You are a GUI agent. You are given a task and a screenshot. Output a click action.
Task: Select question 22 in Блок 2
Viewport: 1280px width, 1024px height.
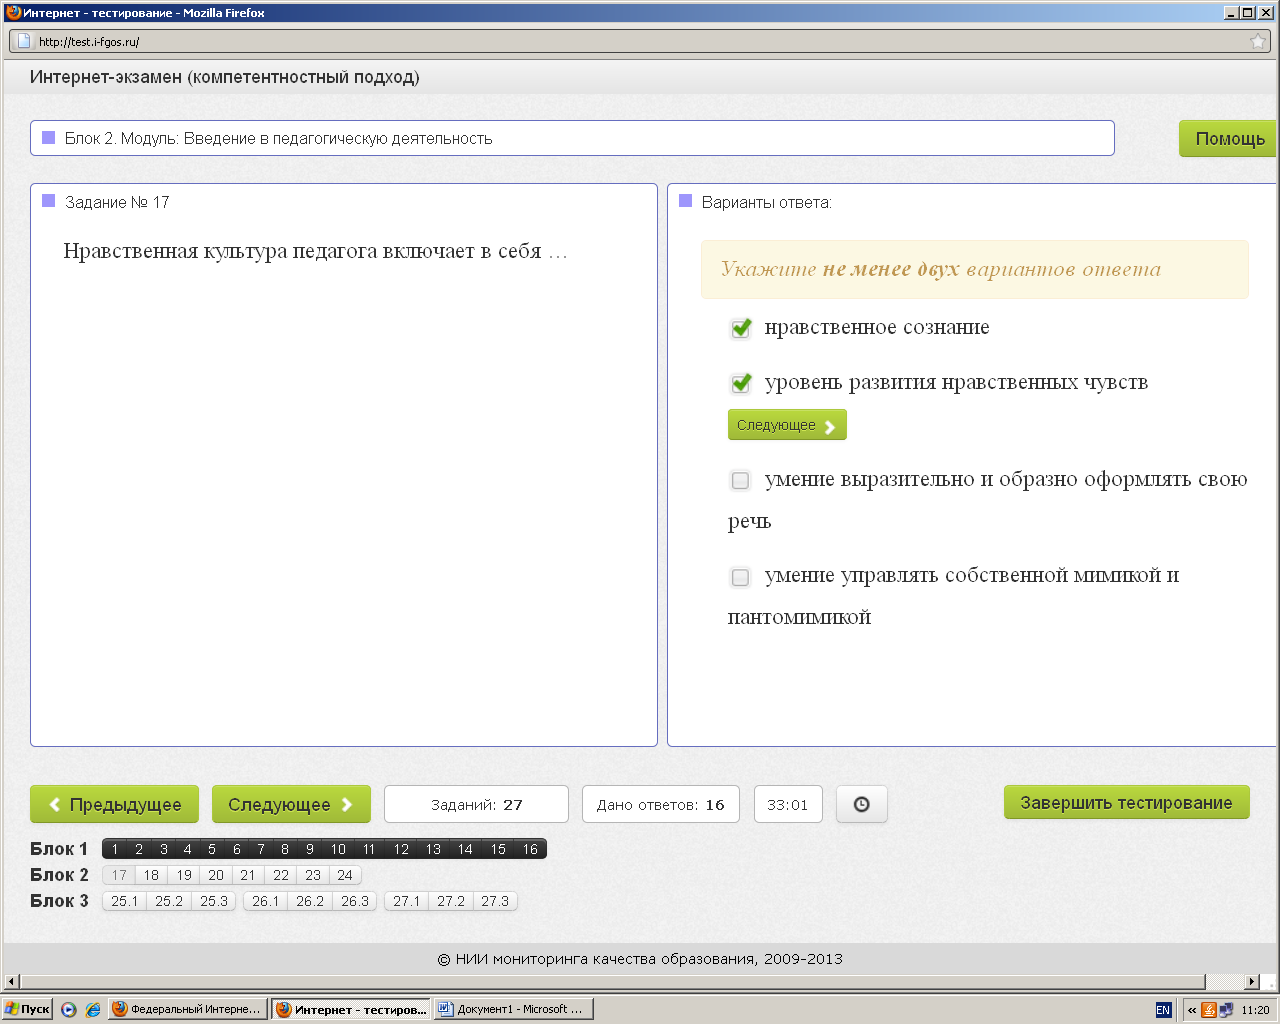(281, 875)
